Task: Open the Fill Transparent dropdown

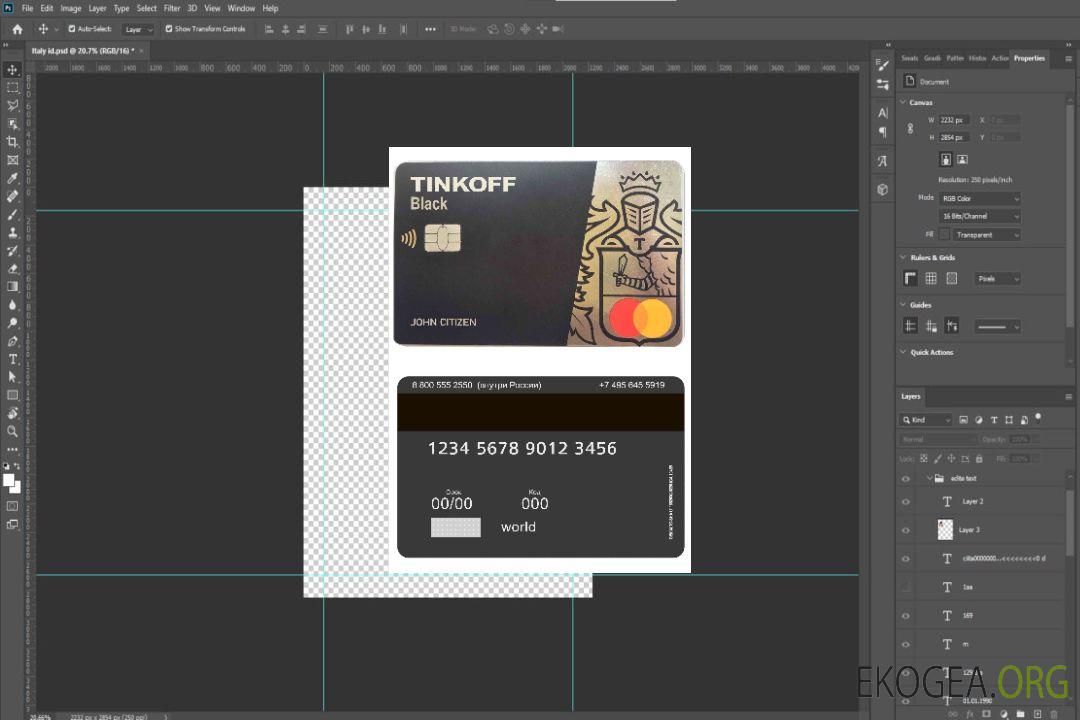Action: pyautogui.click(x=986, y=235)
